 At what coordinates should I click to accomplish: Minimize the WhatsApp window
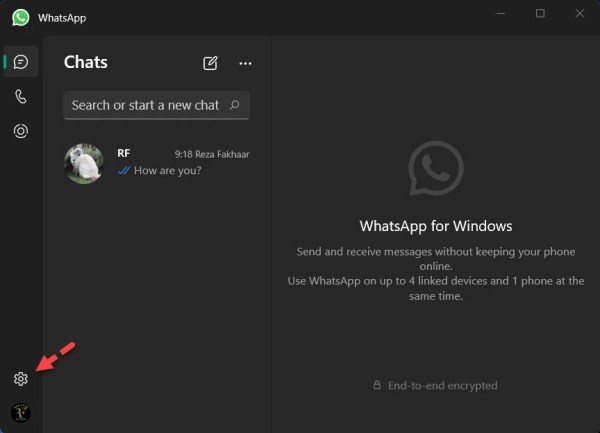pyautogui.click(x=501, y=13)
